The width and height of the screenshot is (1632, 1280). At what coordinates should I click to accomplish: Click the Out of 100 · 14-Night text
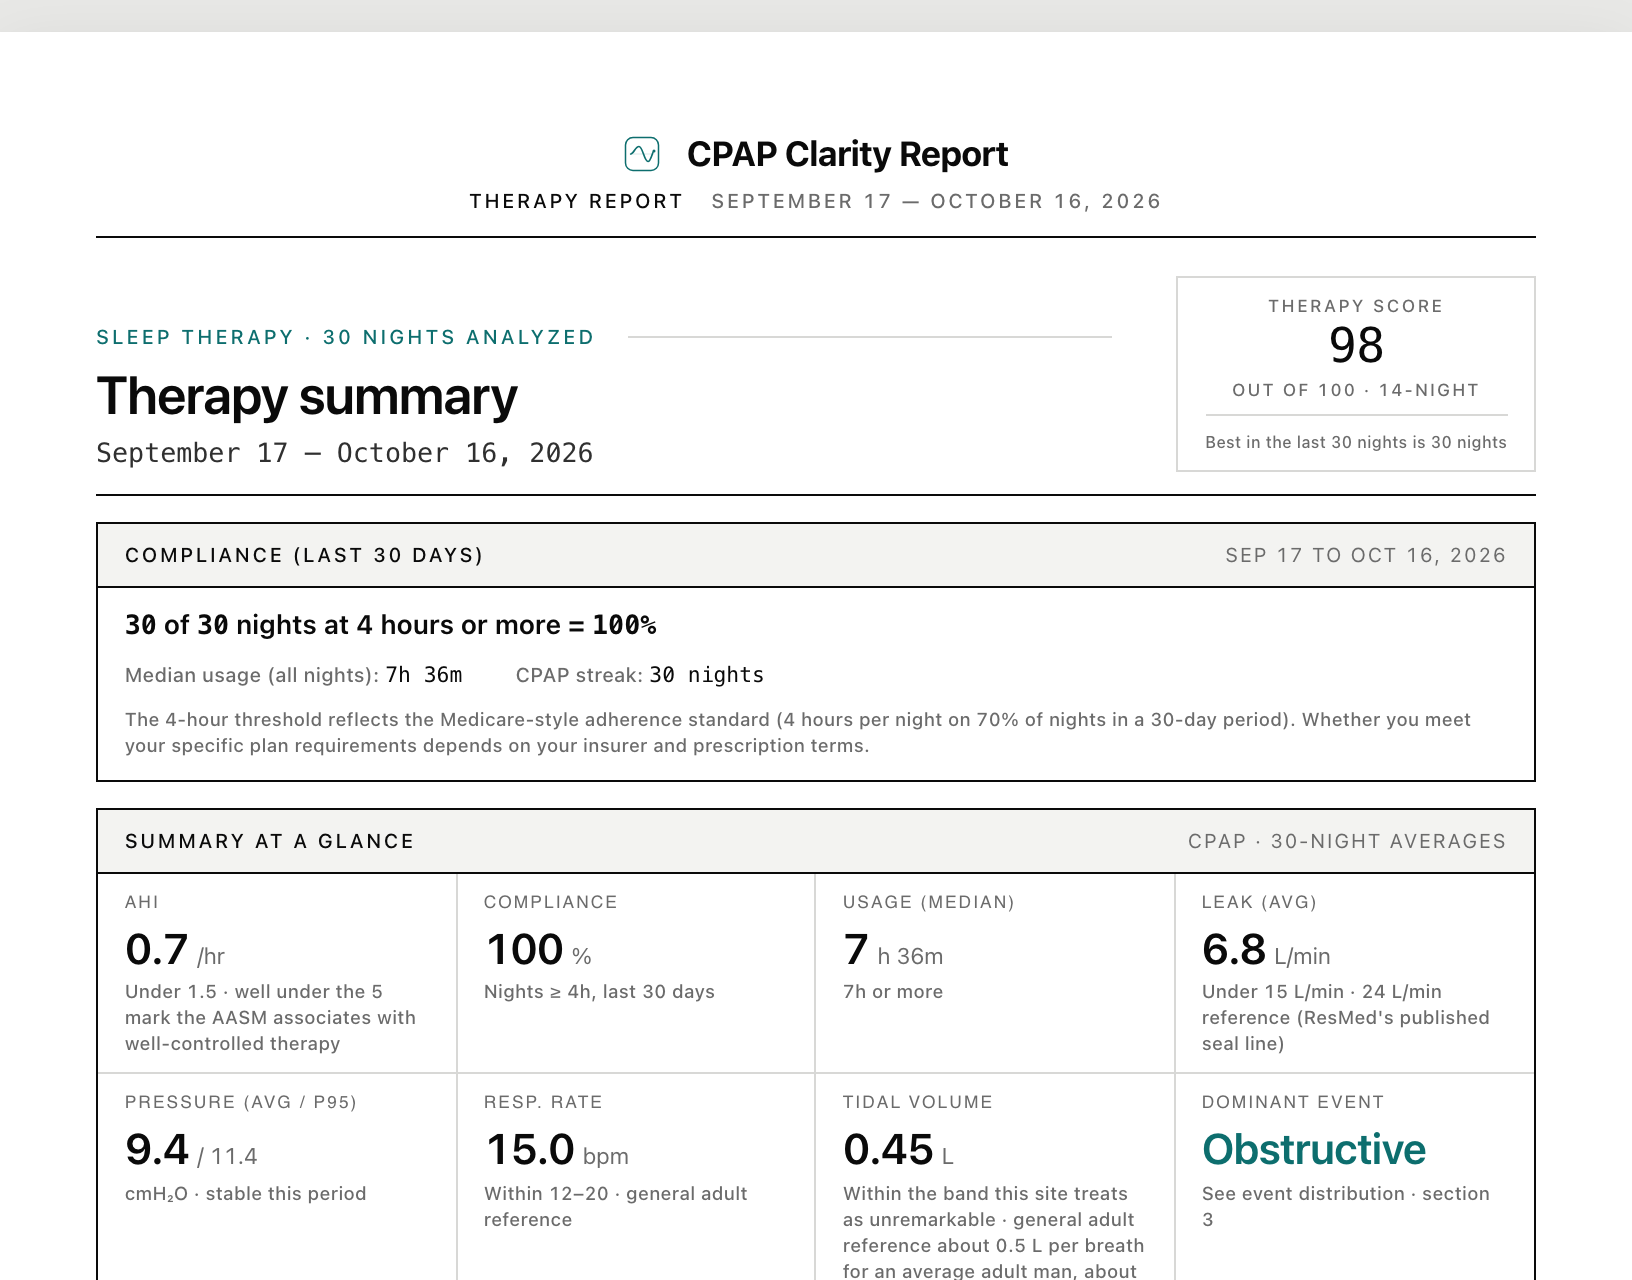point(1356,390)
